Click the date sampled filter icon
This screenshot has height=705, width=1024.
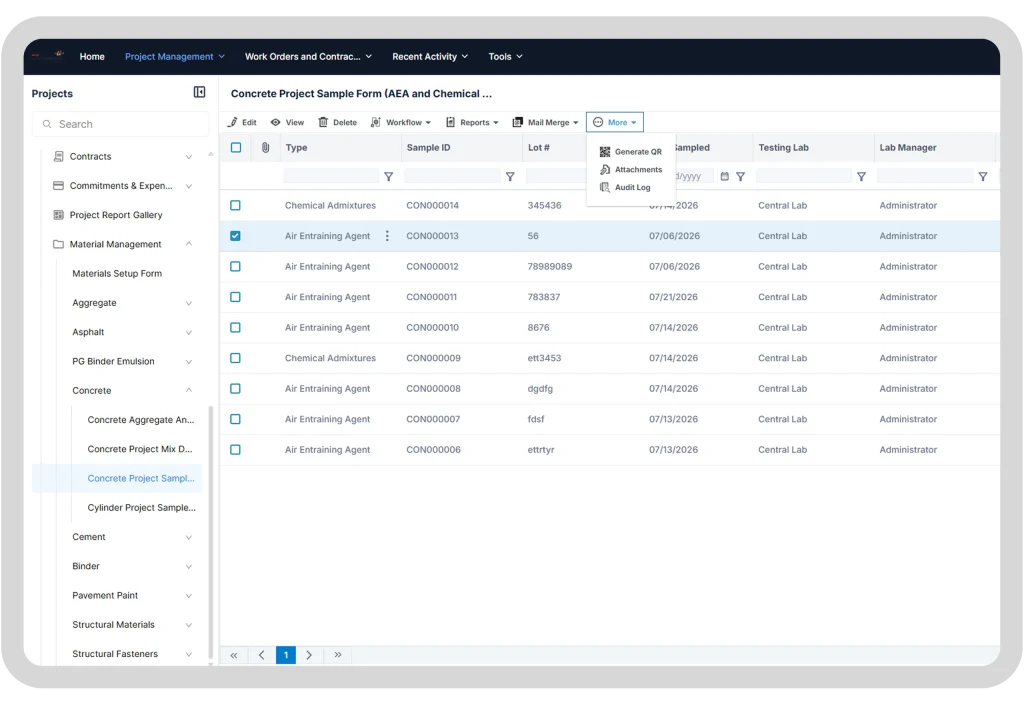(741, 176)
